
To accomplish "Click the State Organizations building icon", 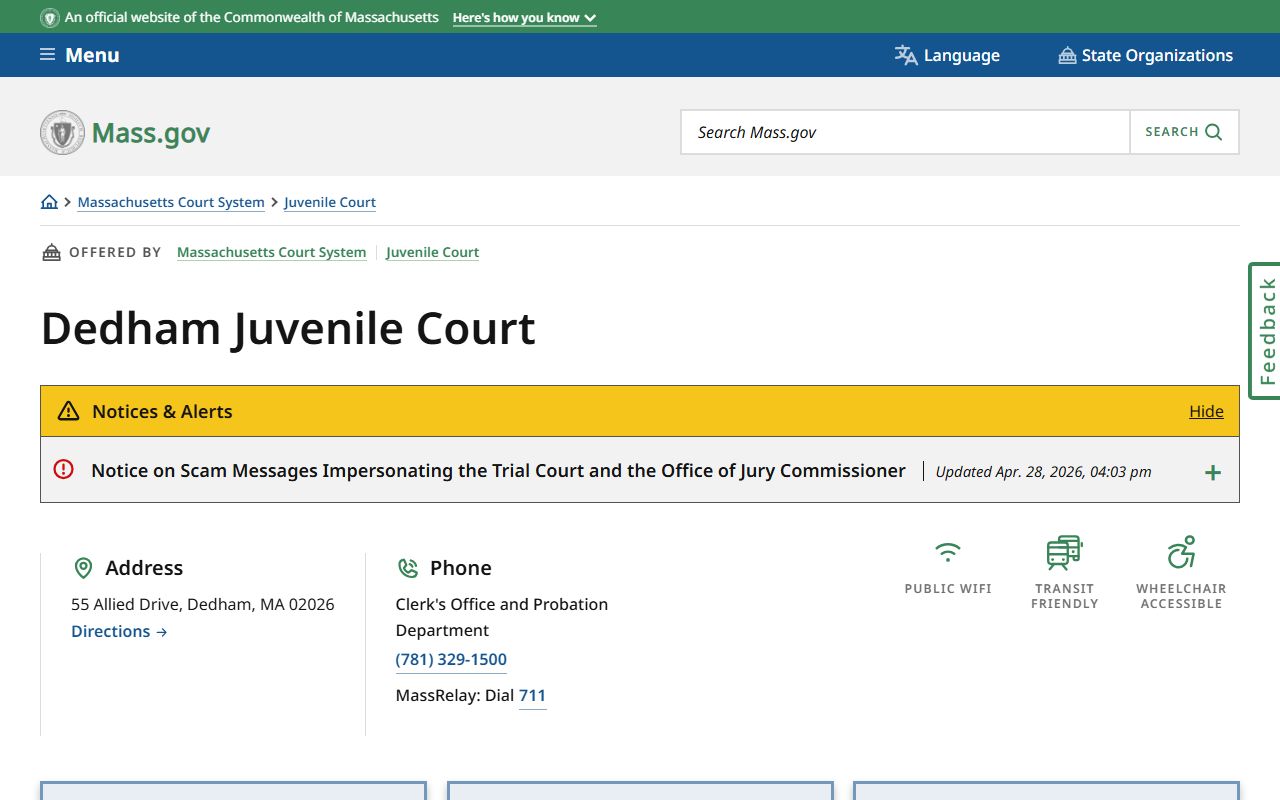I will pos(1067,56).
